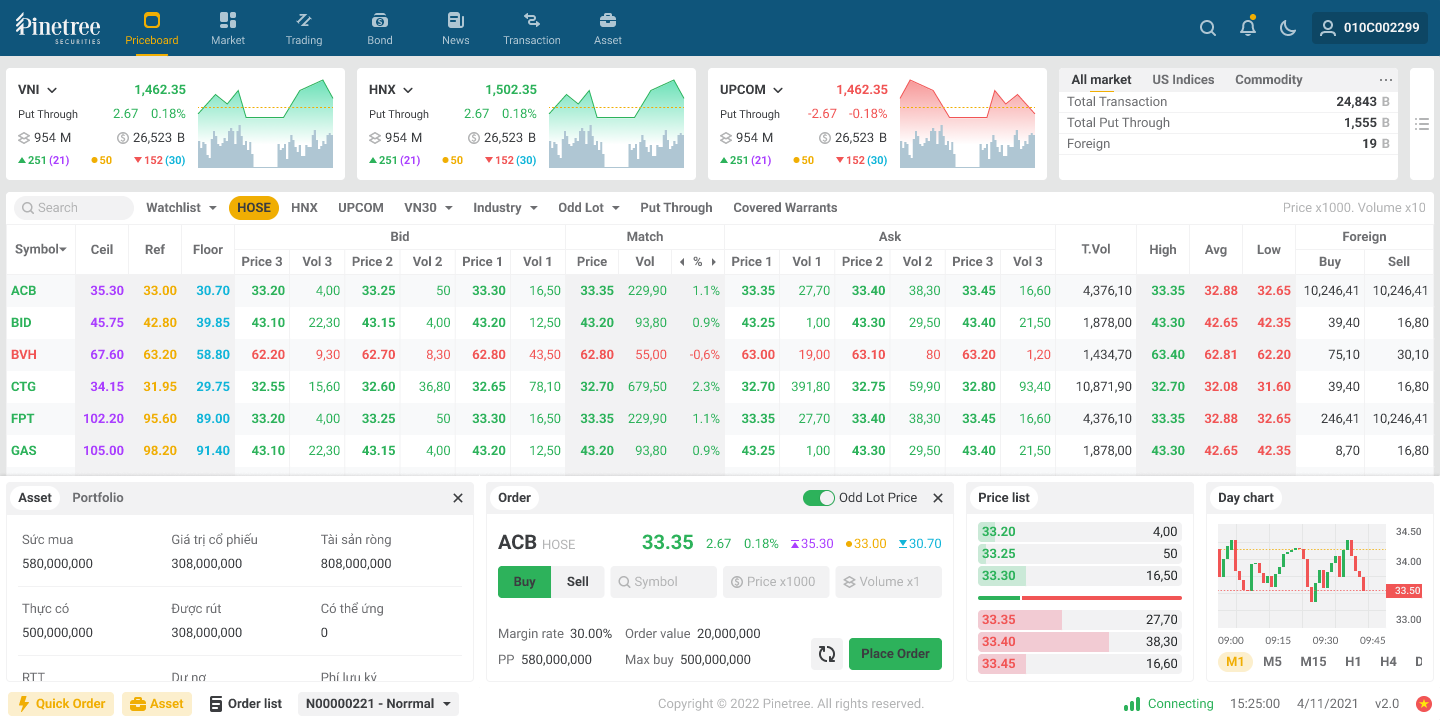Expand the HNX index dropdown

[408, 90]
